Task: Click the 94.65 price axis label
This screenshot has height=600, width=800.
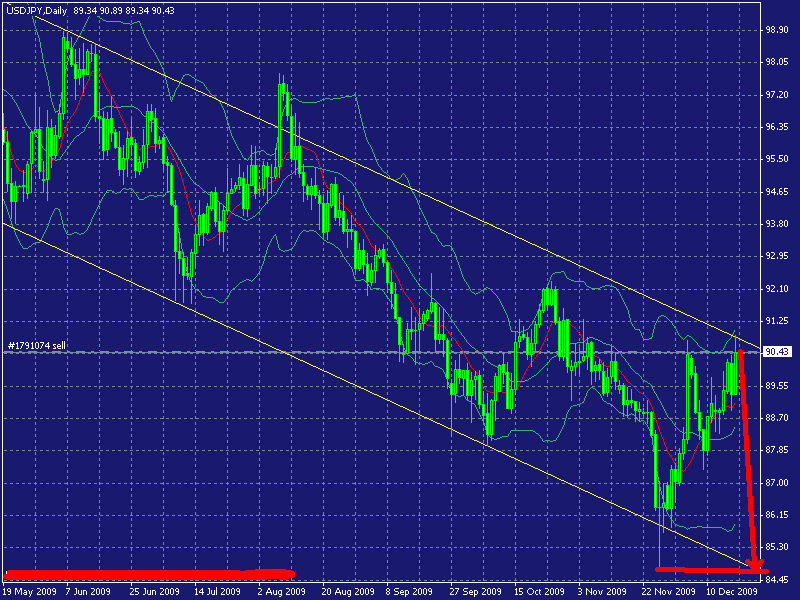Action: point(777,192)
